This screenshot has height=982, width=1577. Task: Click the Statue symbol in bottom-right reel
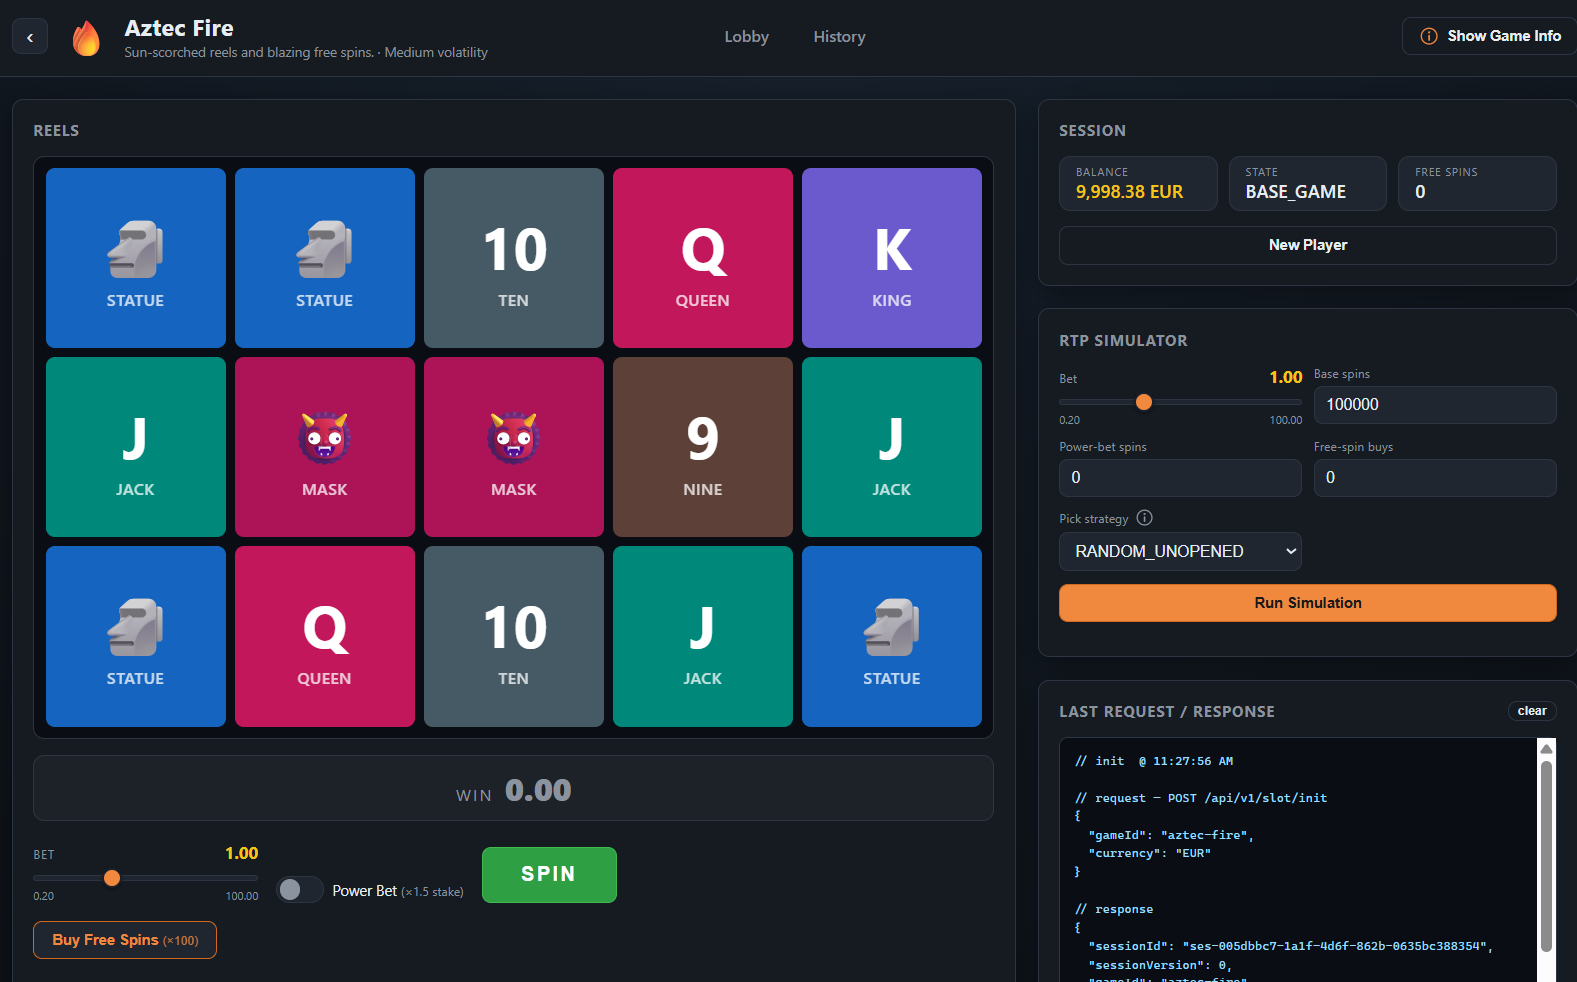pos(892,636)
